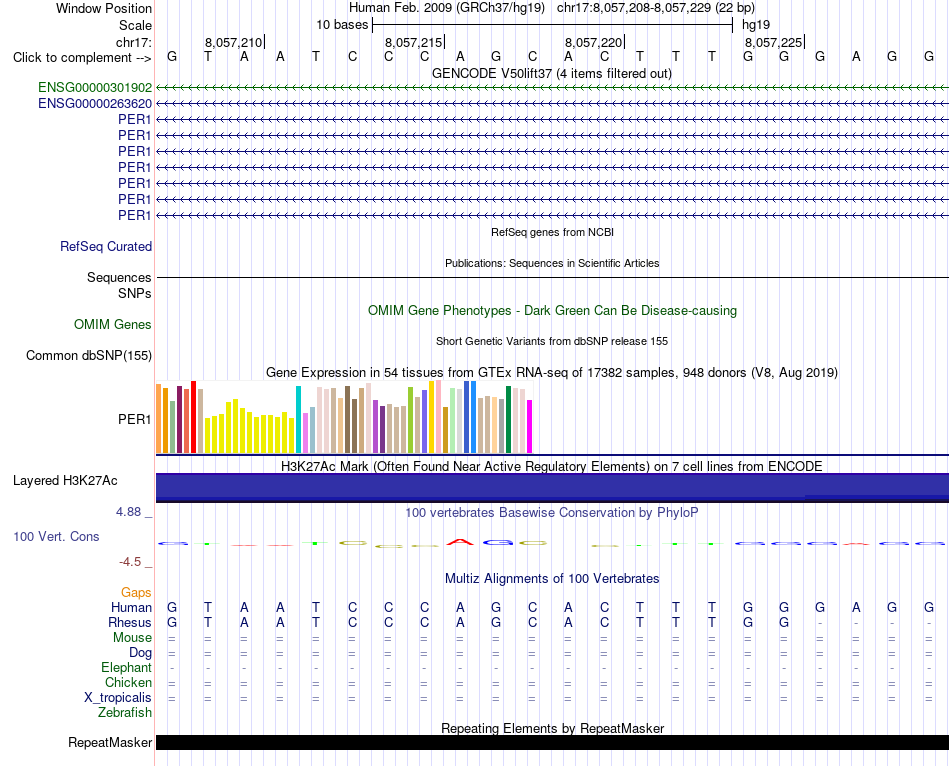
Task: Open the OMIM Gene Phenotypes track title
Action: [x=553, y=310]
